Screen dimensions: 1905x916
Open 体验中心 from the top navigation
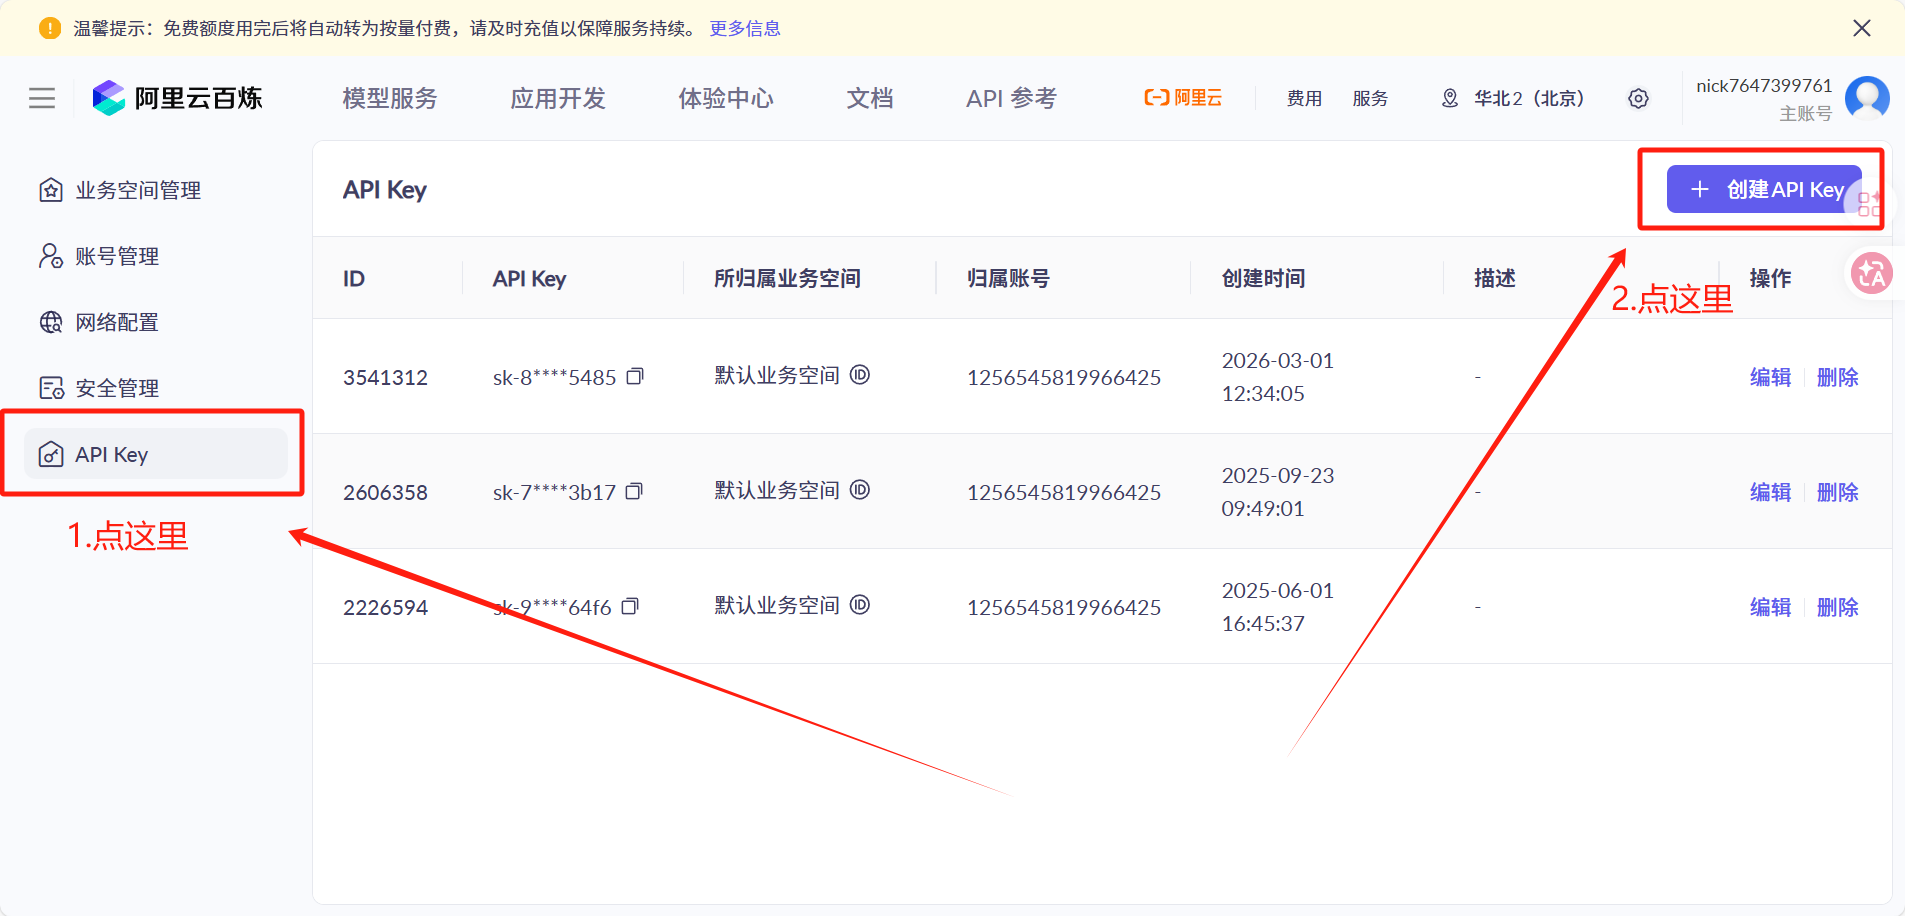pyautogui.click(x=726, y=98)
